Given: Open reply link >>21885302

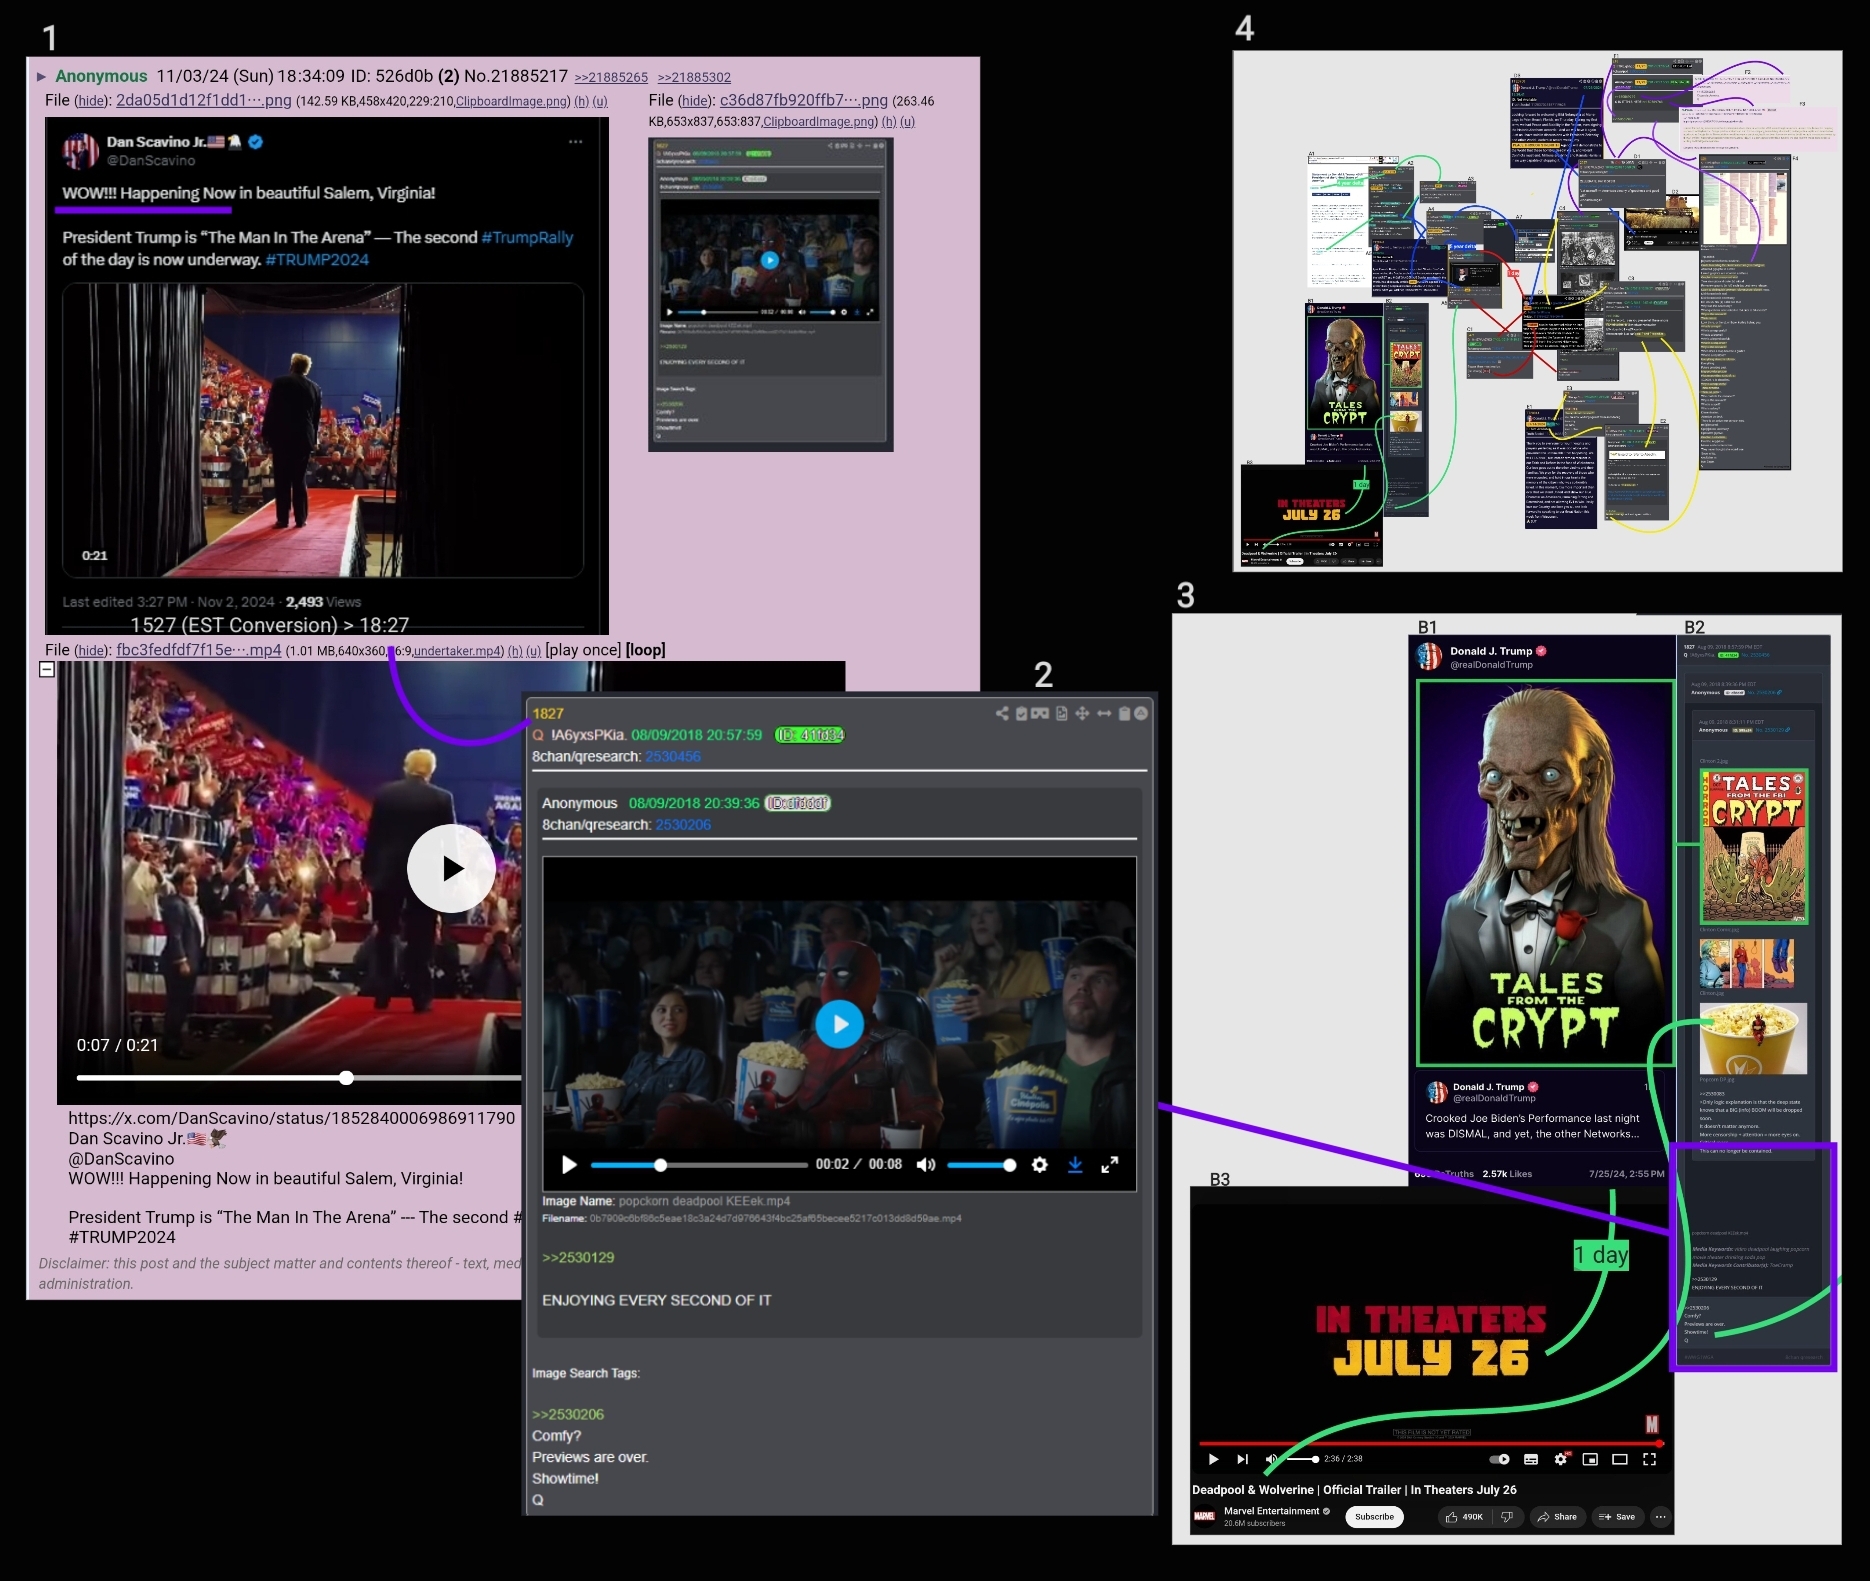Looking at the screenshot, I should pyautogui.click(x=694, y=77).
